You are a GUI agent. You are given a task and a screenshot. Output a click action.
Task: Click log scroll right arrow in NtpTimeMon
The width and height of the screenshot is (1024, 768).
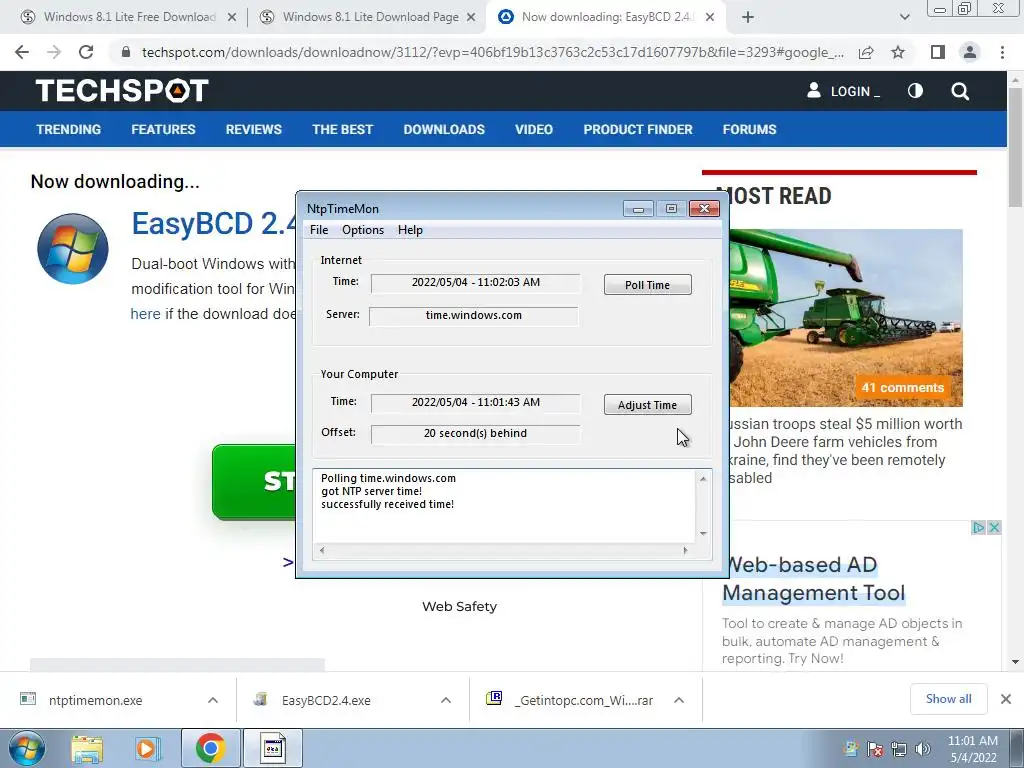[x=684, y=551]
